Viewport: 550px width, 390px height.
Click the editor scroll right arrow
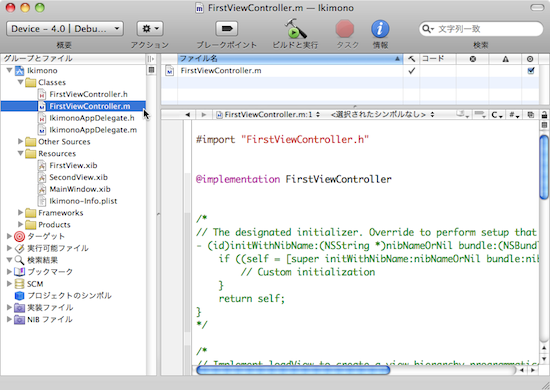pos(534,370)
